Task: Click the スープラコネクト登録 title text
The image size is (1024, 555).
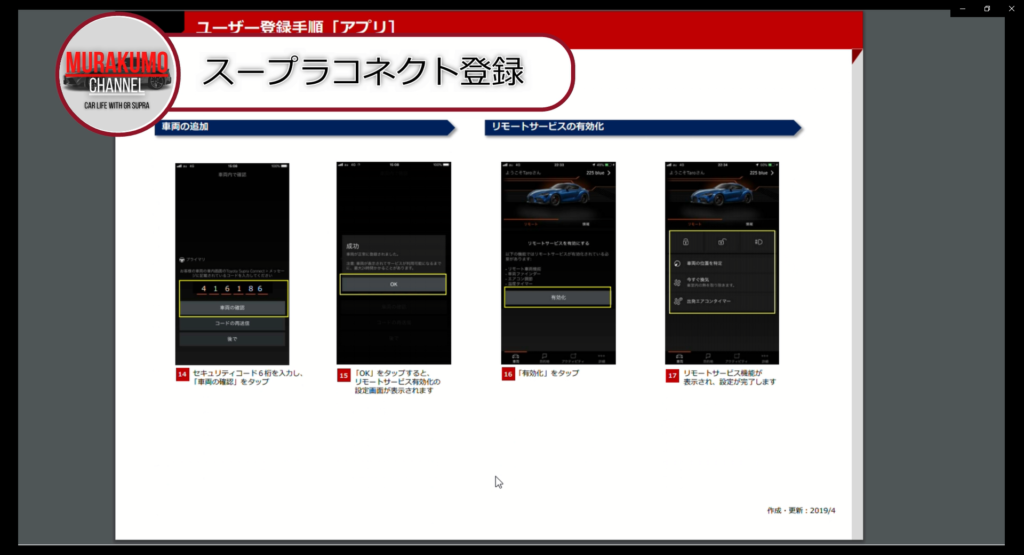Action: click(x=363, y=72)
